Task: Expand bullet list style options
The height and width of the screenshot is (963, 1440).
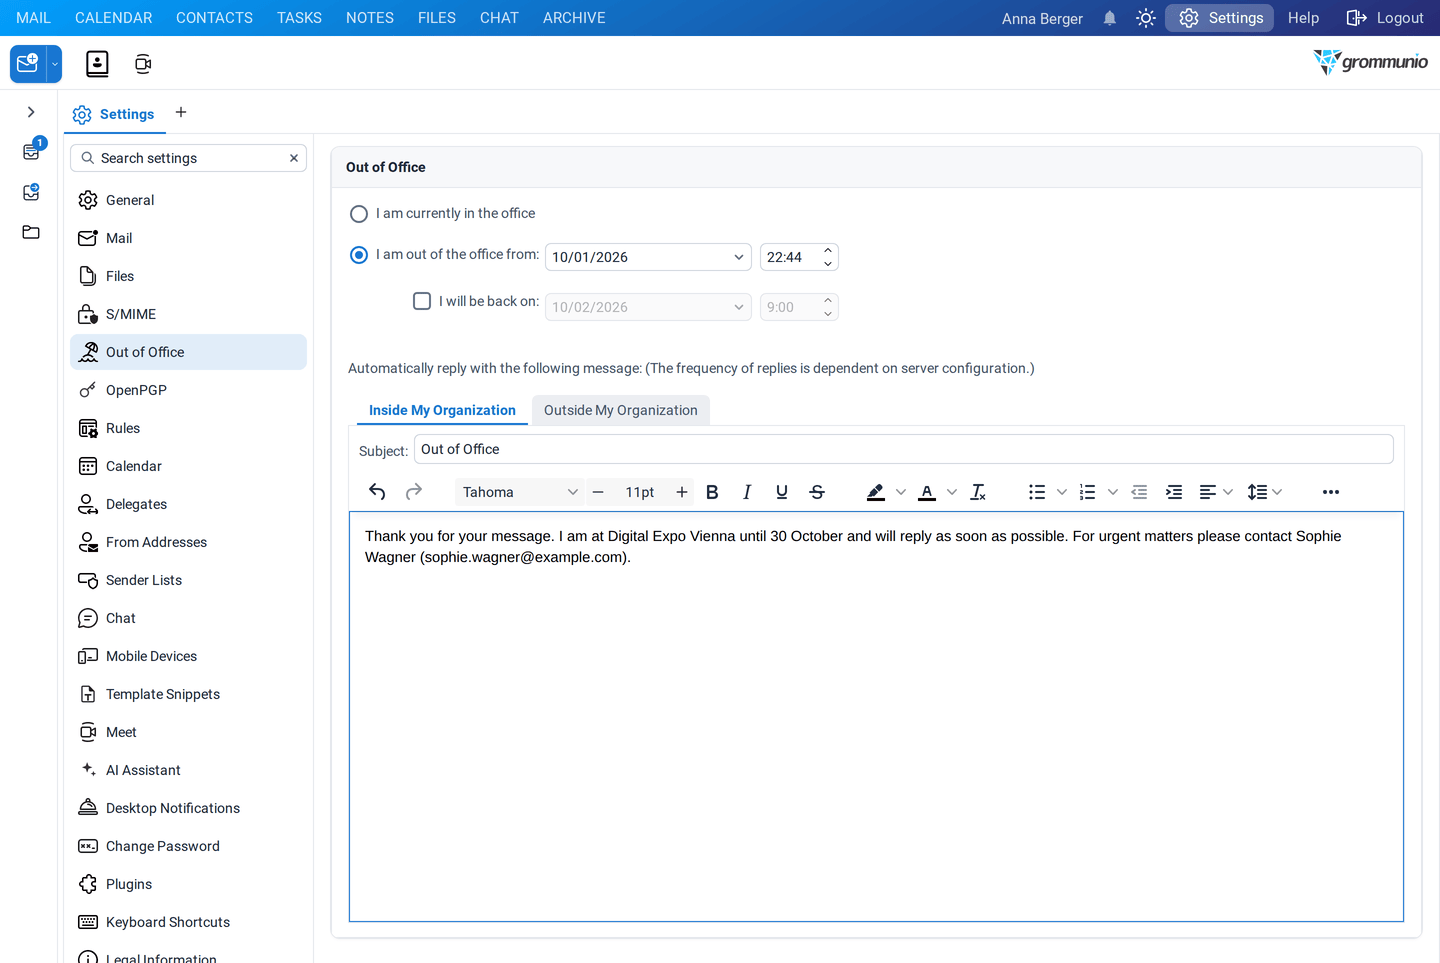Action: [x=1062, y=492]
